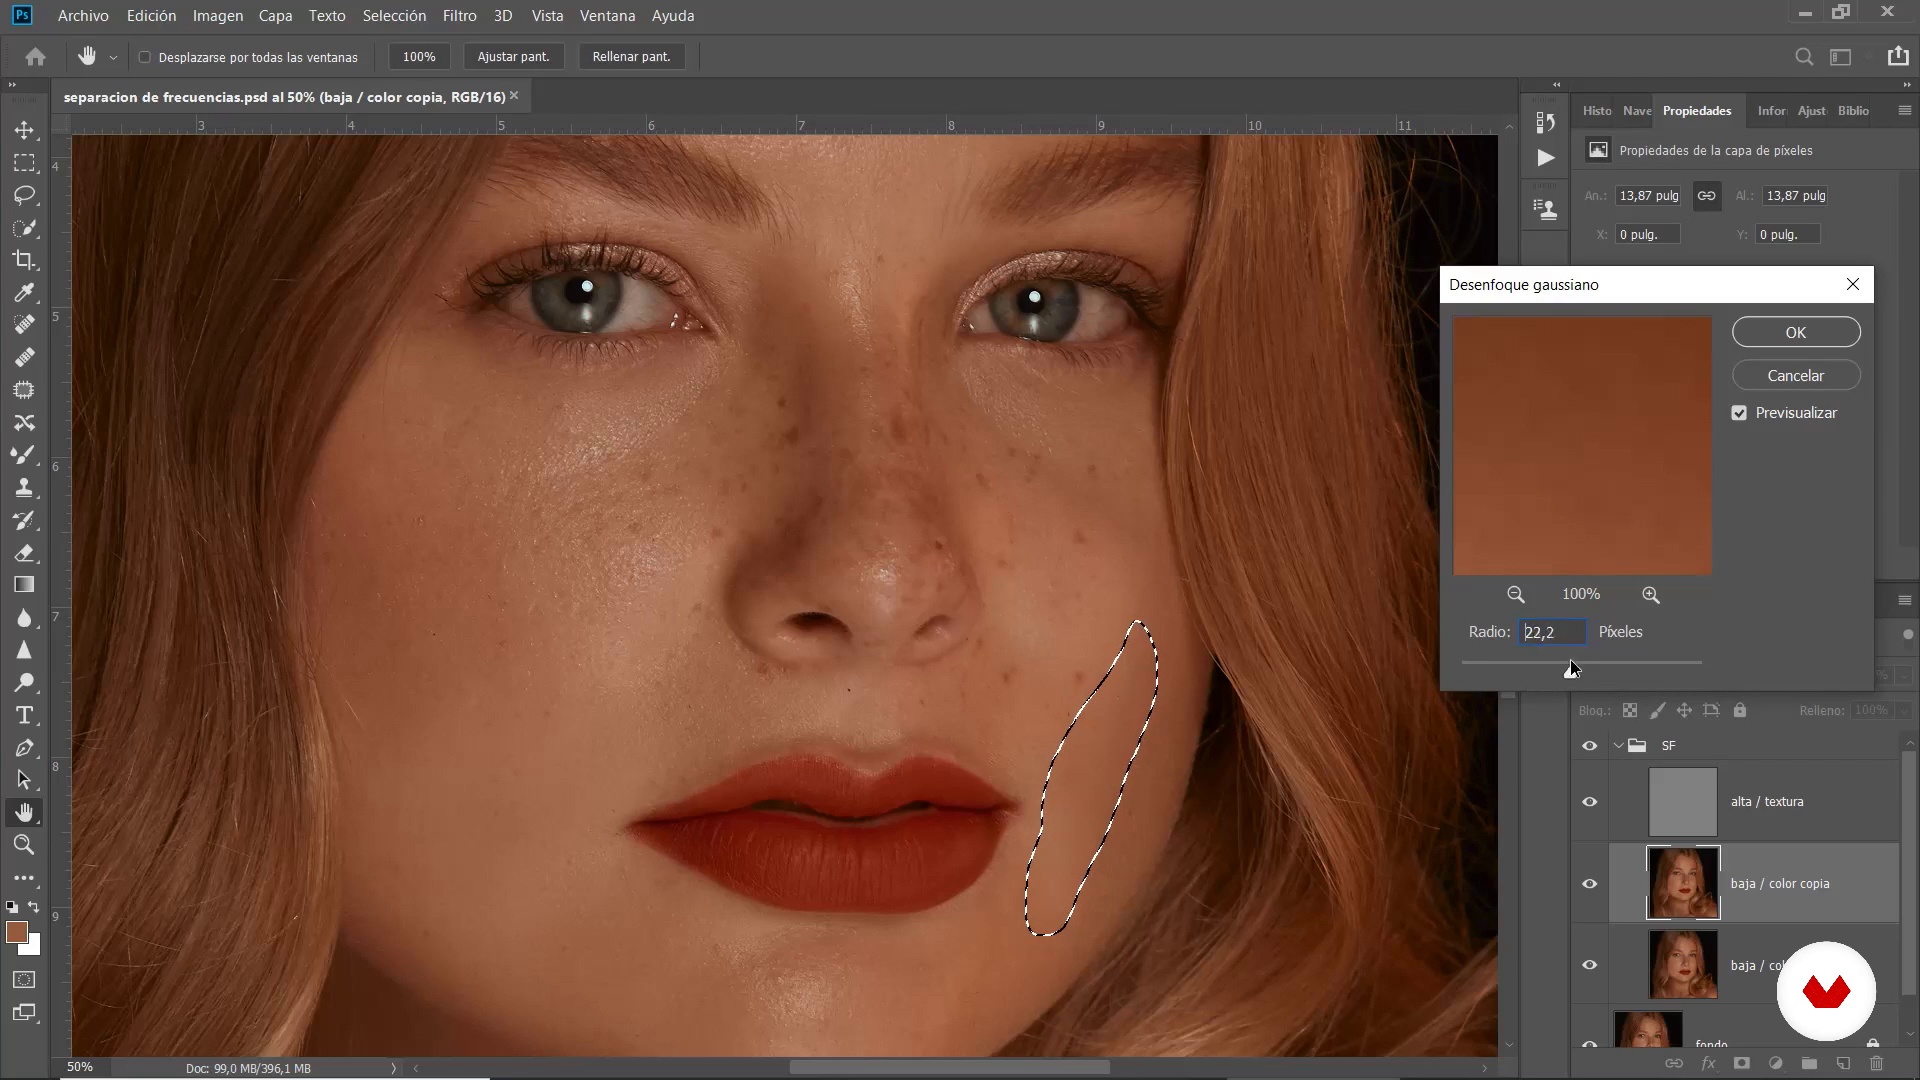Click OK in Desenfoque gaussiano dialog

(x=1796, y=332)
